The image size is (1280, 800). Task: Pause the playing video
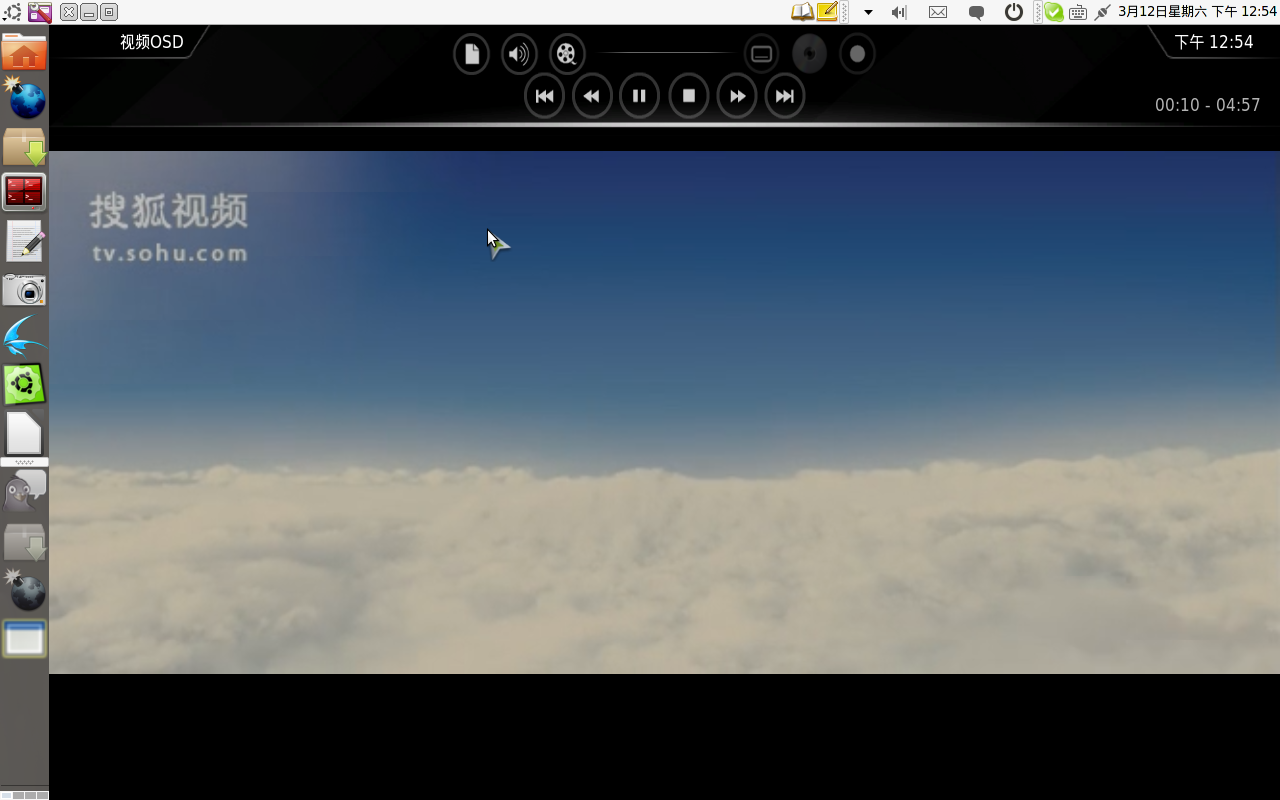640,97
